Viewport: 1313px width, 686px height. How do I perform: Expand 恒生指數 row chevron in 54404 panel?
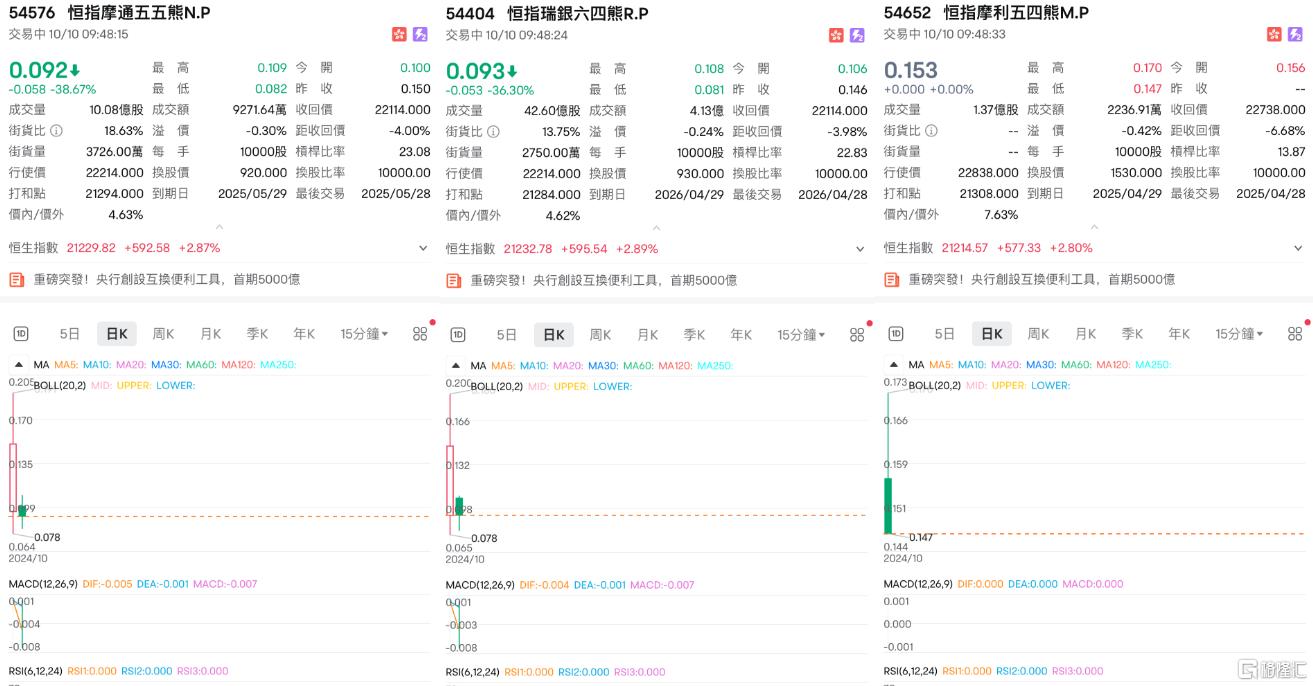[860, 248]
